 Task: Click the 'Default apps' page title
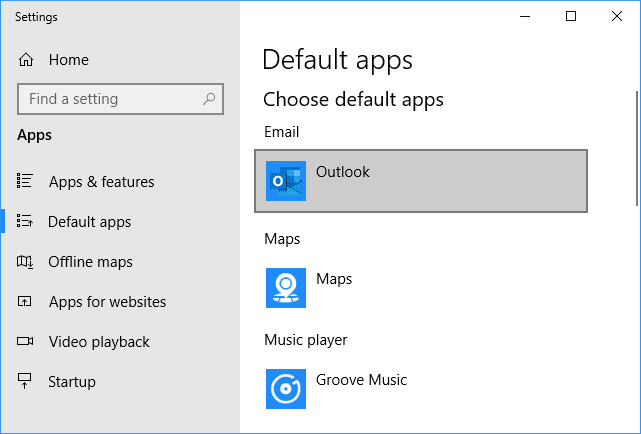tap(337, 60)
